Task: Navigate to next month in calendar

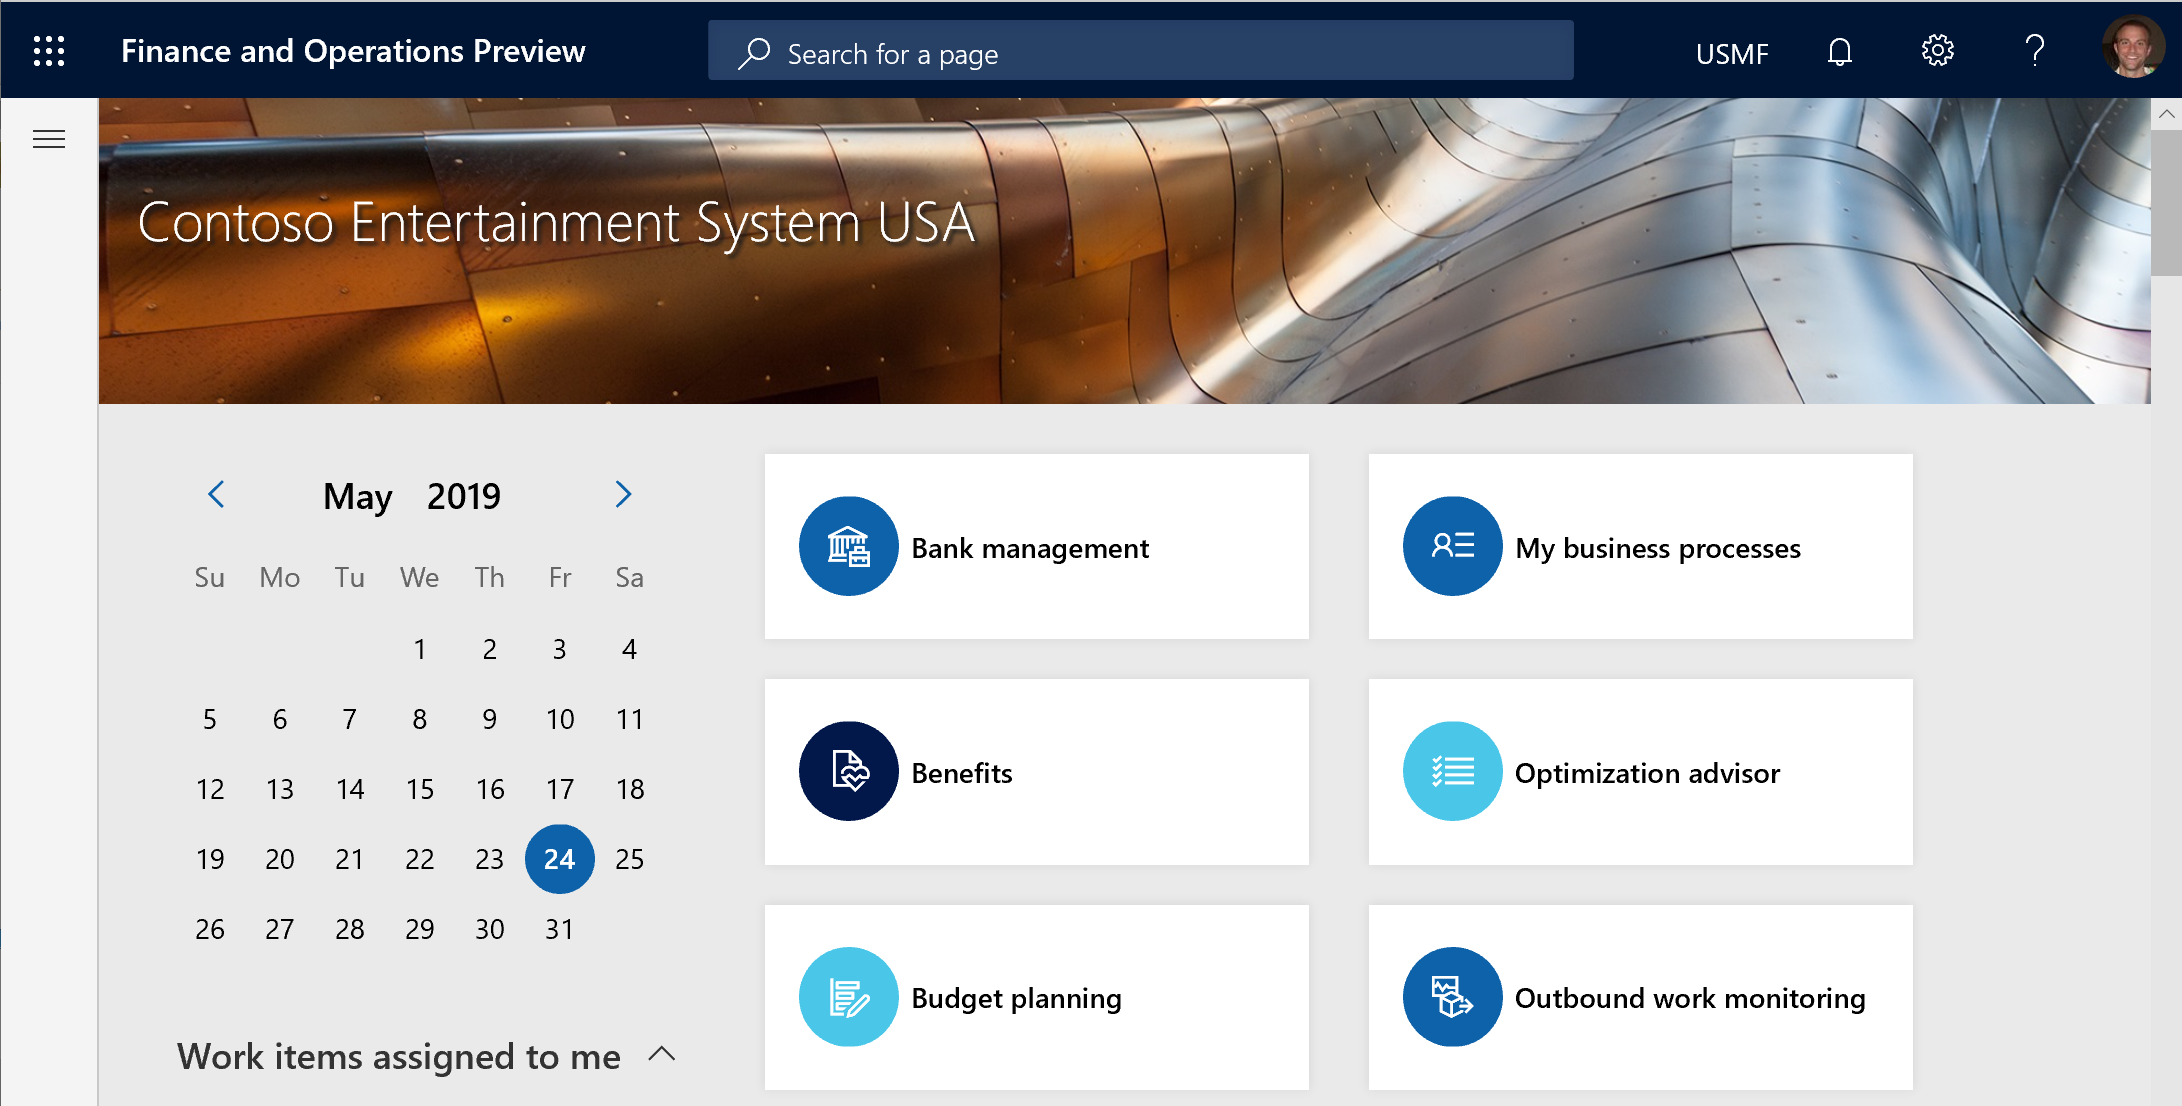Action: [622, 497]
